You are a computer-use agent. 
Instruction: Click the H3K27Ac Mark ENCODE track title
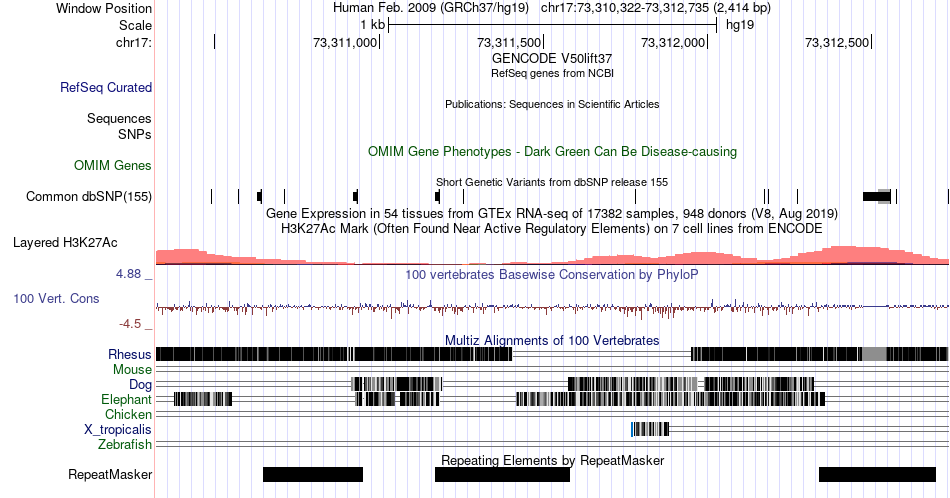coord(552,228)
